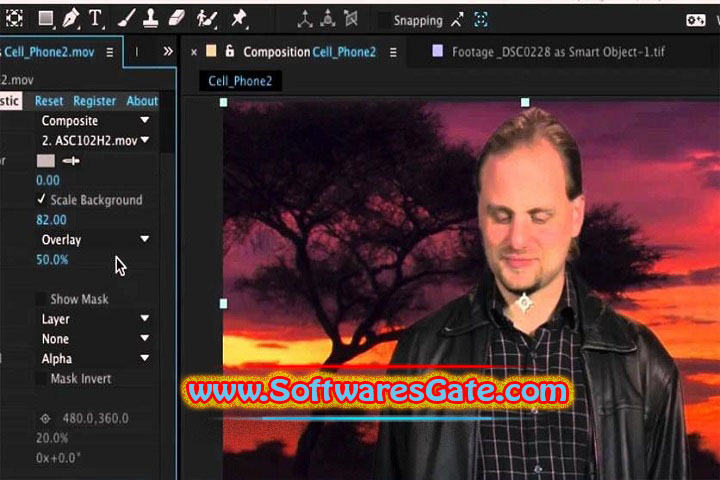This screenshot has width=720, height=480.
Task: Select the Rectangle shape tool
Action: point(45,19)
